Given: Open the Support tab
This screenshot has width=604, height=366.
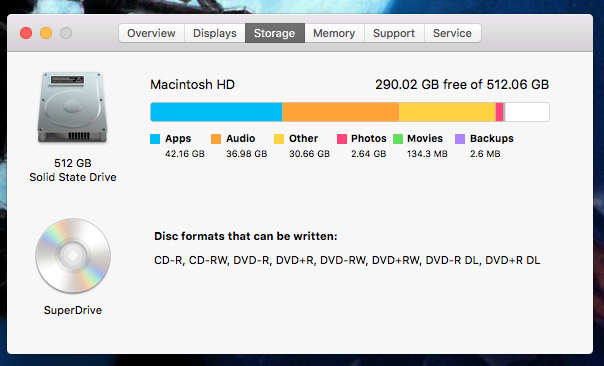Looking at the screenshot, I should click(394, 33).
